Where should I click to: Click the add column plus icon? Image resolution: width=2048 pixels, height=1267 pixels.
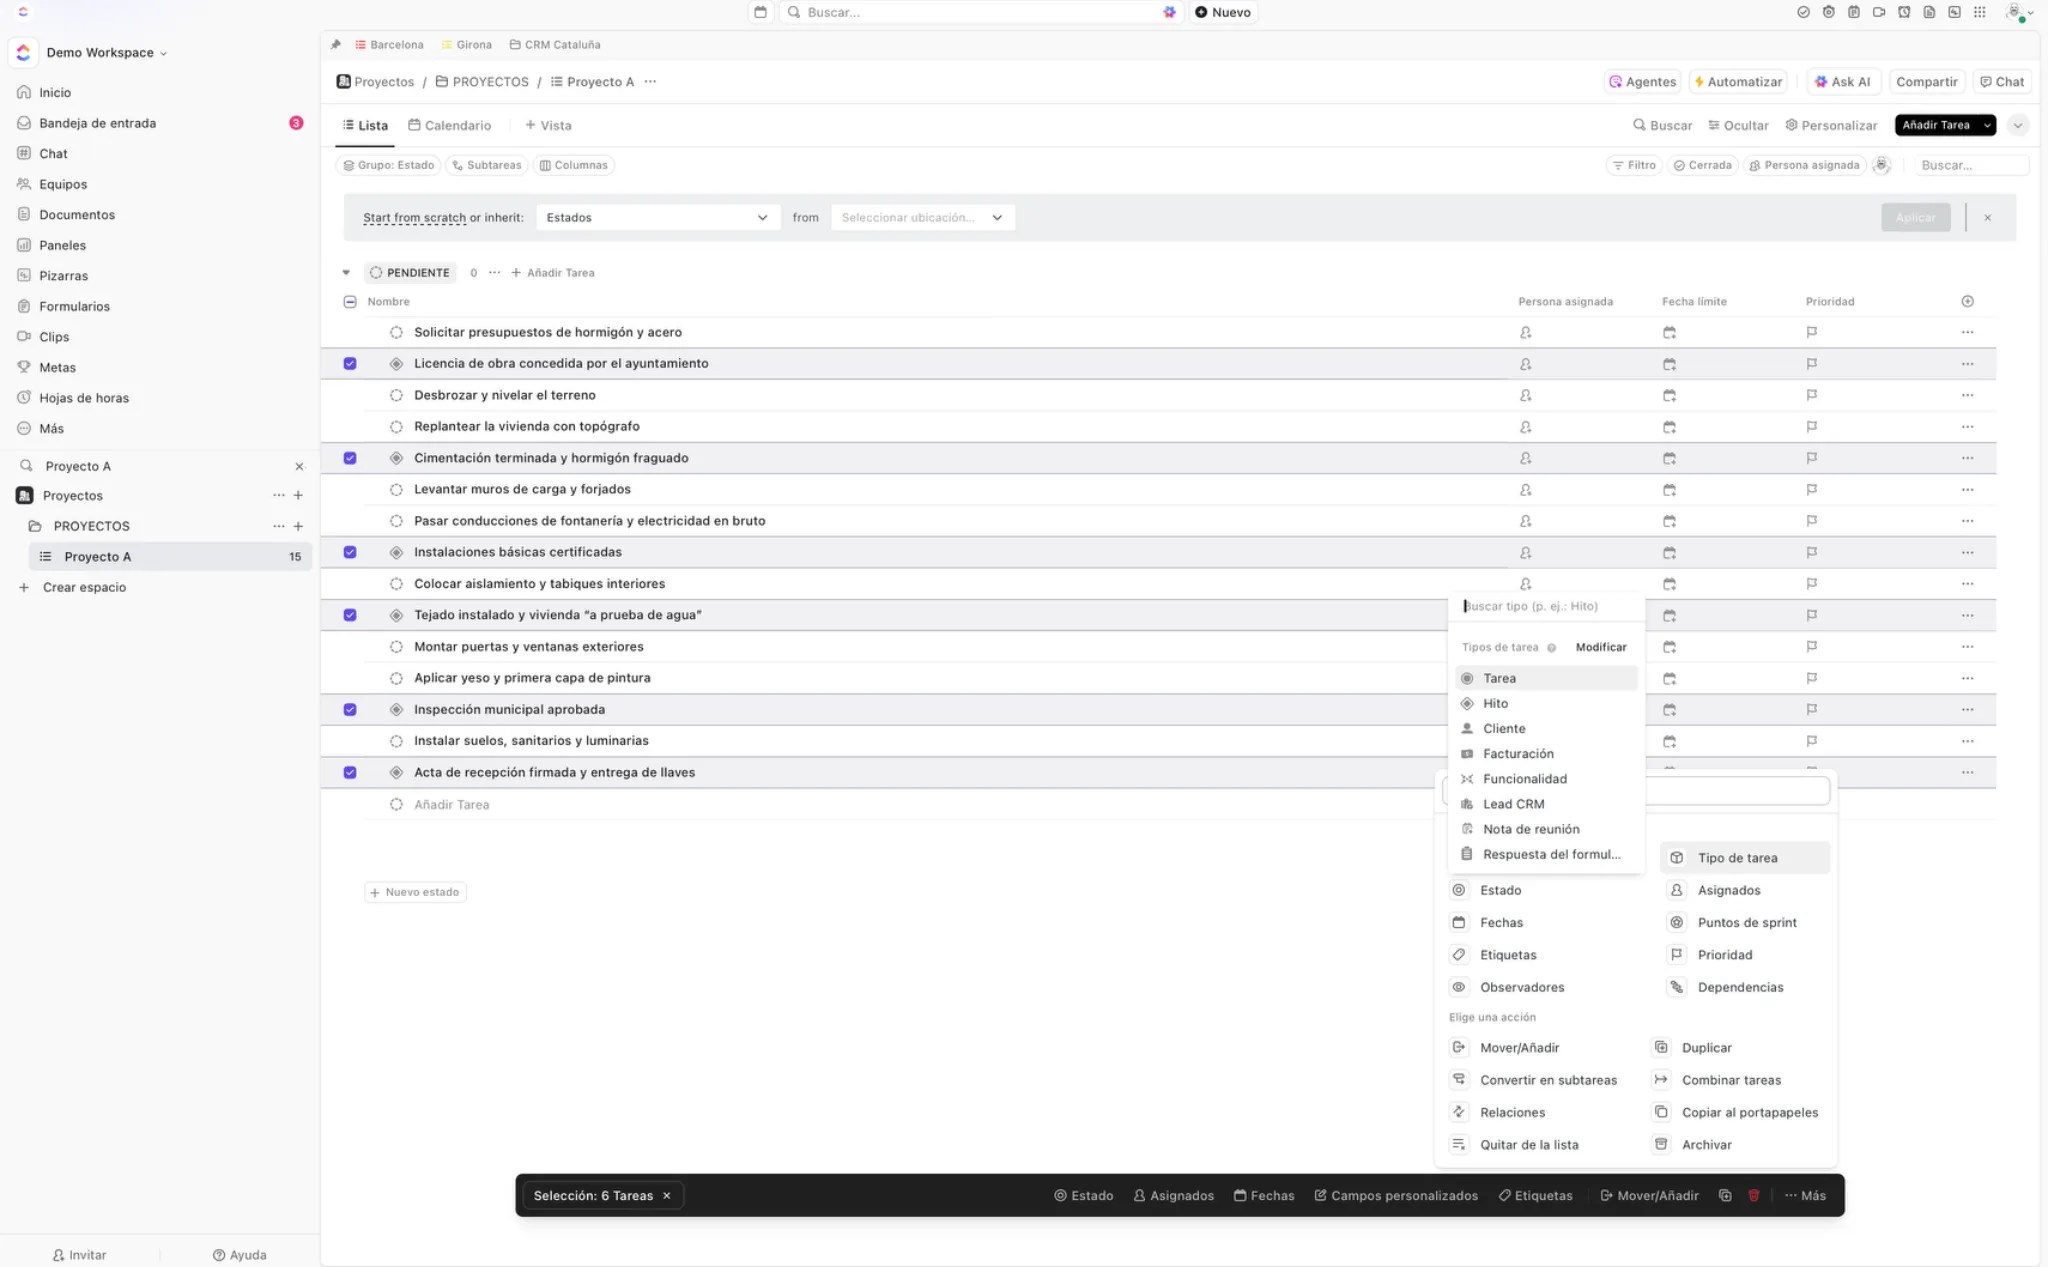click(1967, 301)
